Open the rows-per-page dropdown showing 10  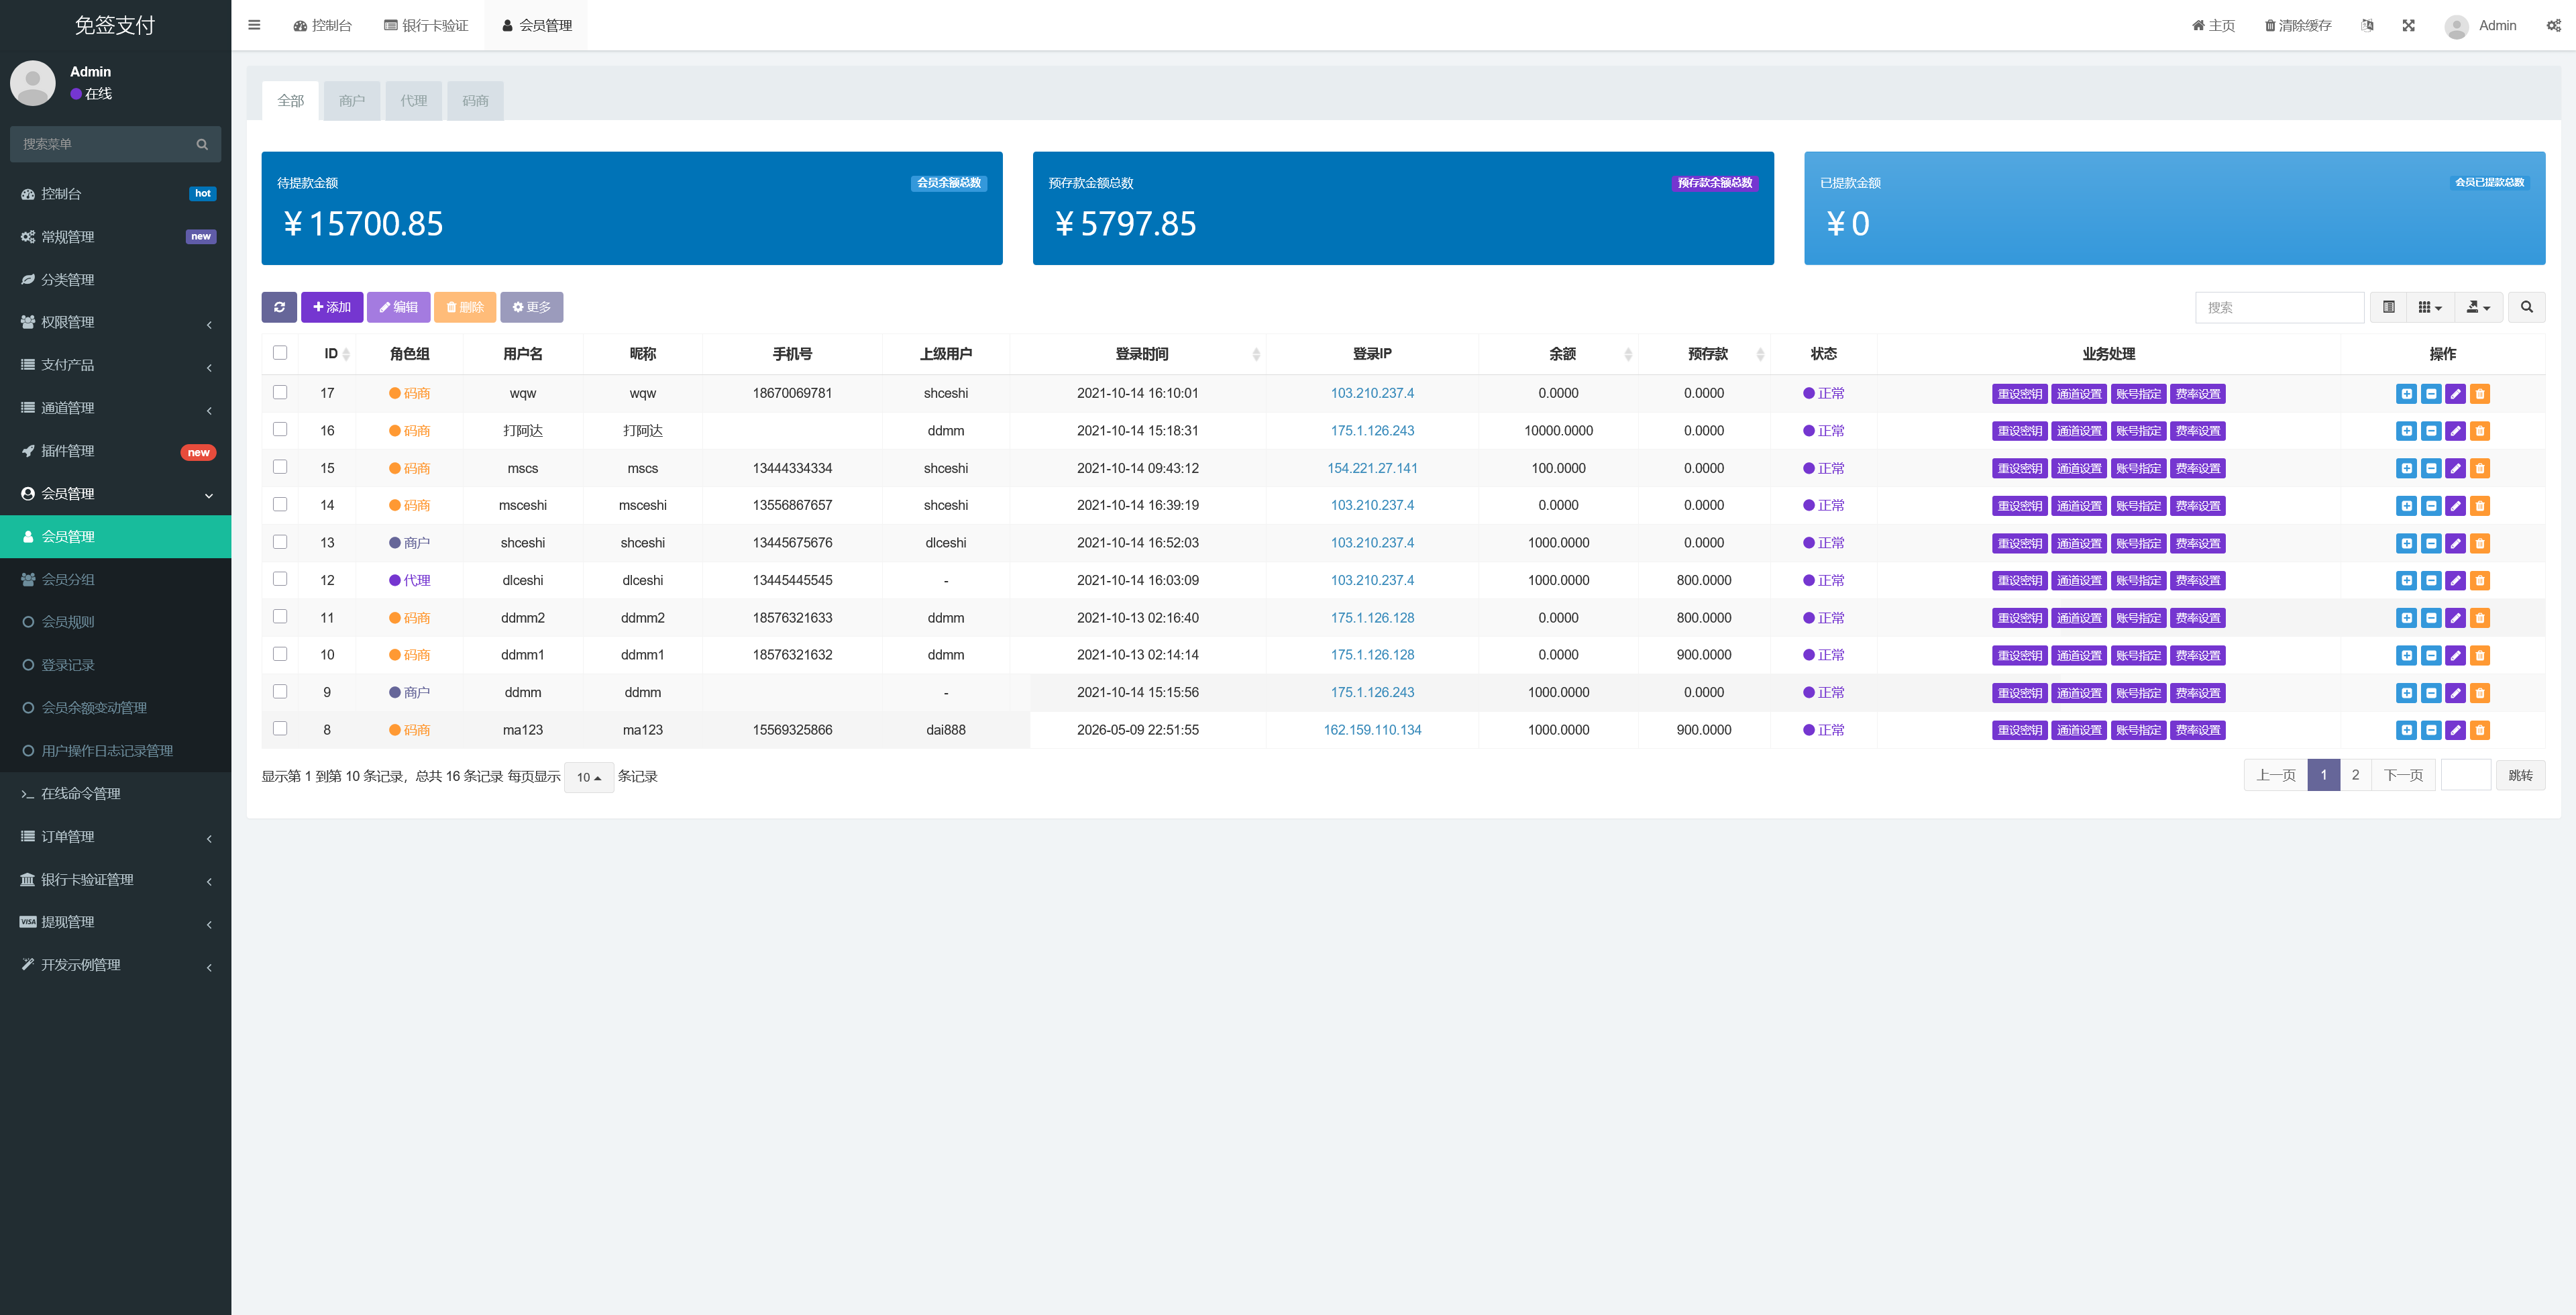click(589, 777)
